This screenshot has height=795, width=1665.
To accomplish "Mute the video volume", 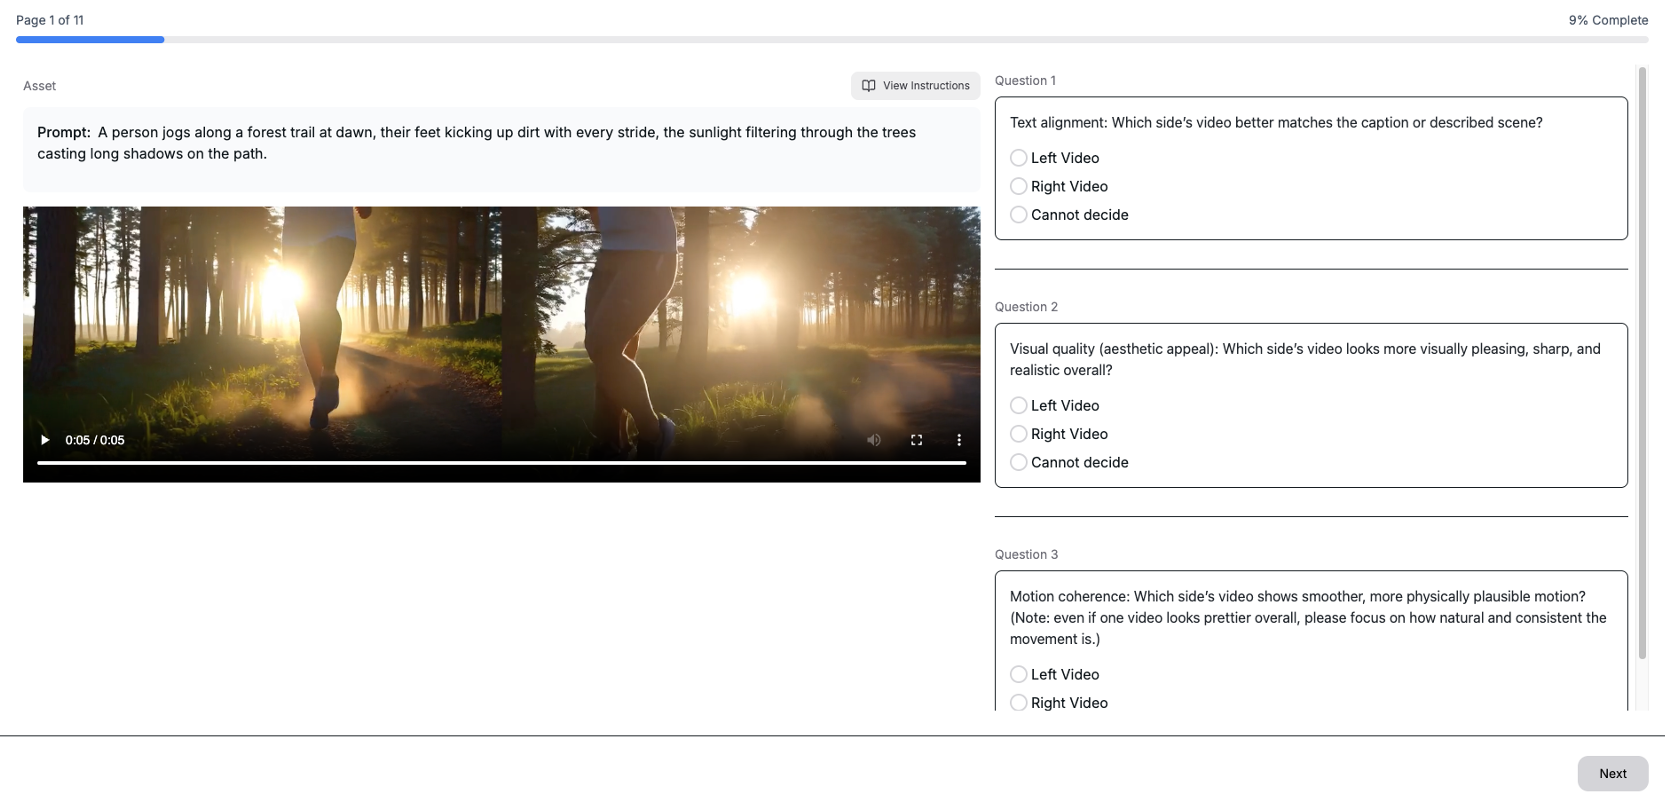I will pyautogui.click(x=874, y=440).
